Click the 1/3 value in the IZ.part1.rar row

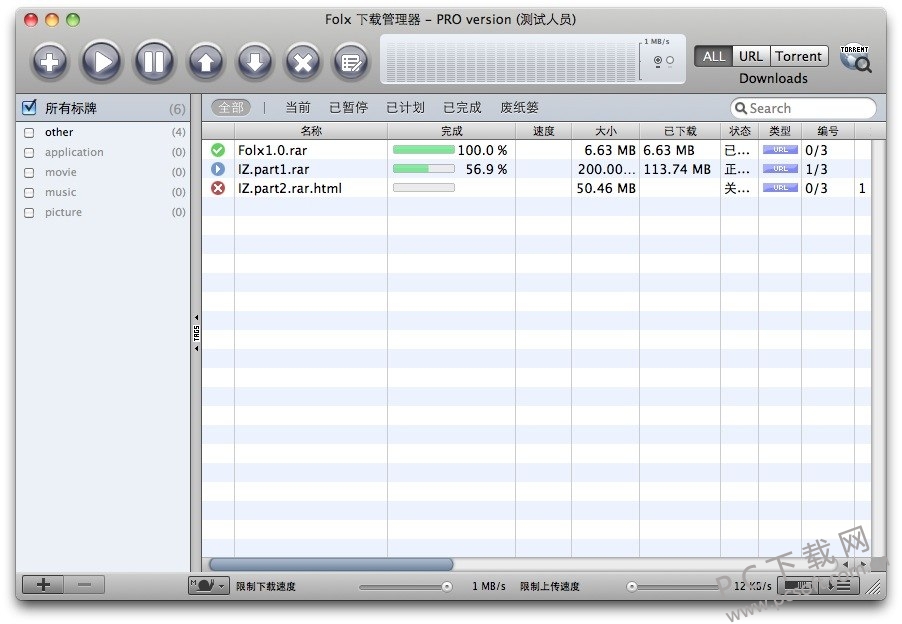point(816,169)
